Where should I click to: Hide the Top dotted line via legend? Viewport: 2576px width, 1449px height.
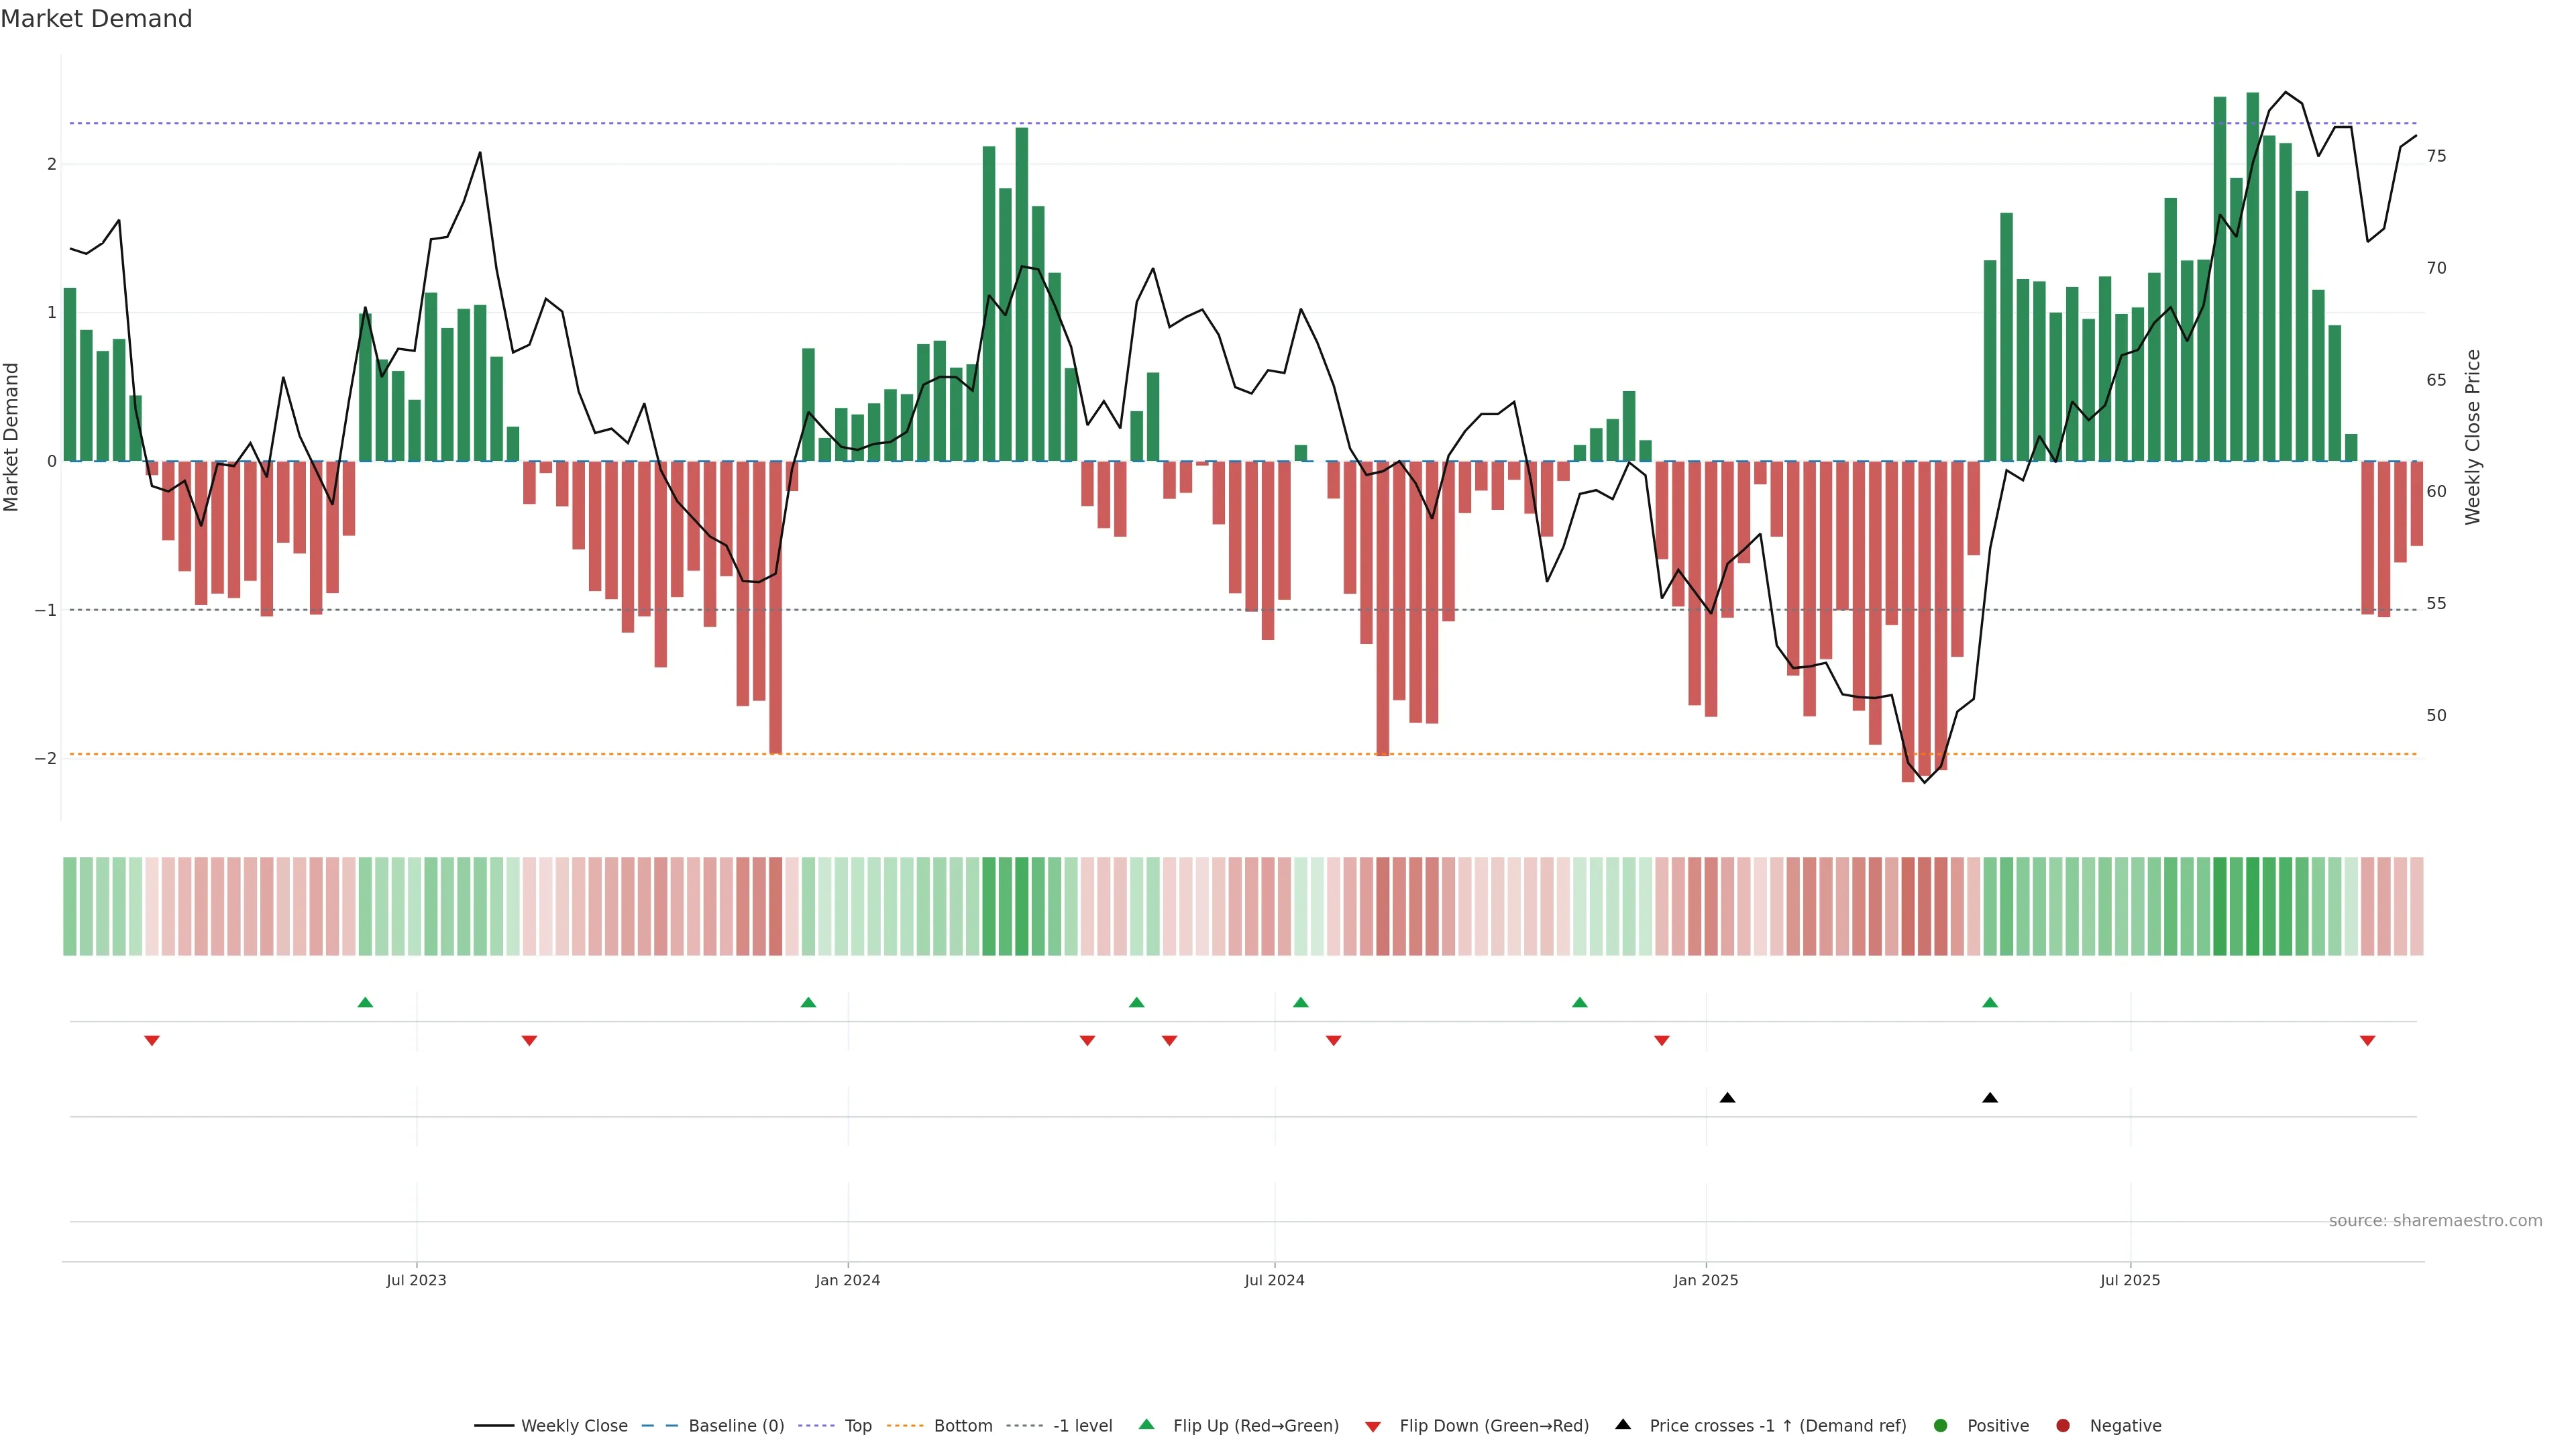tap(857, 1425)
